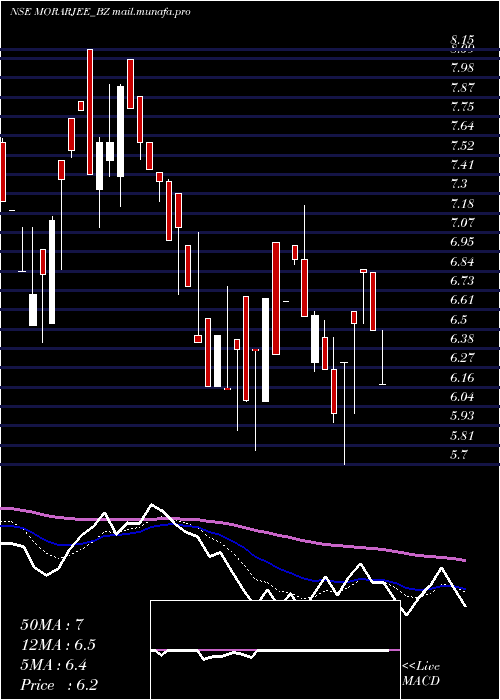Image resolution: width=500 pixels, height=700 pixels.
Task: Click the 6.38 price axis label
Action: 462,339
